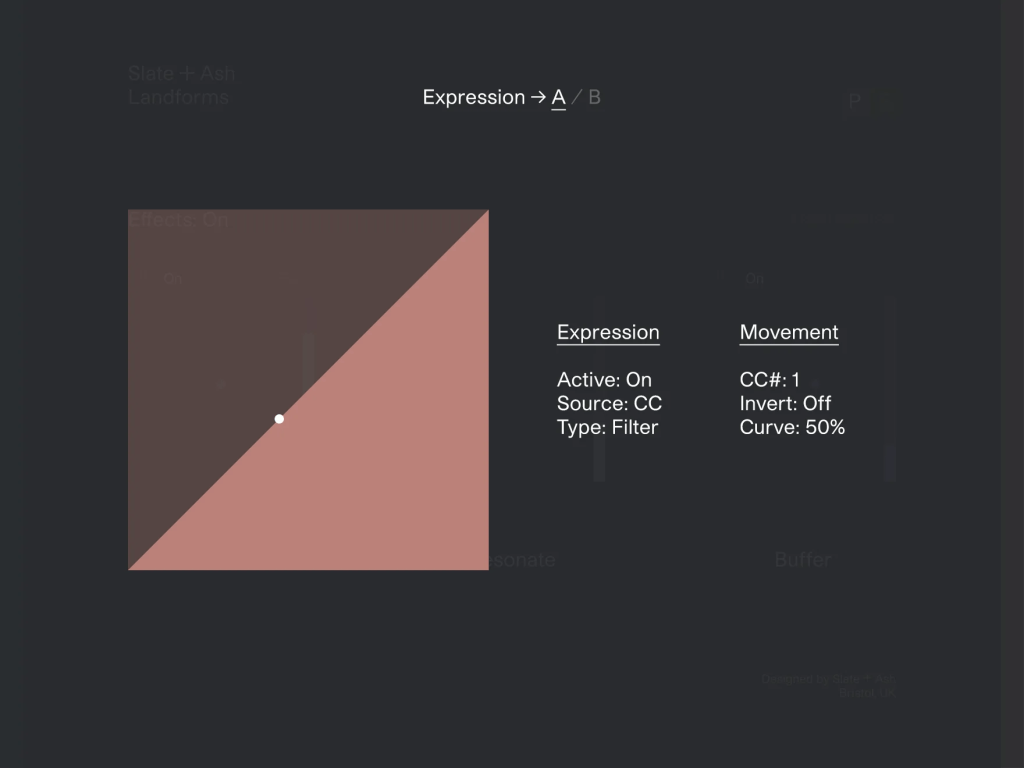This screenshot has height=768, width=1024.
Task: Adjust the Curve: 50% value
Action: point(792,428)
